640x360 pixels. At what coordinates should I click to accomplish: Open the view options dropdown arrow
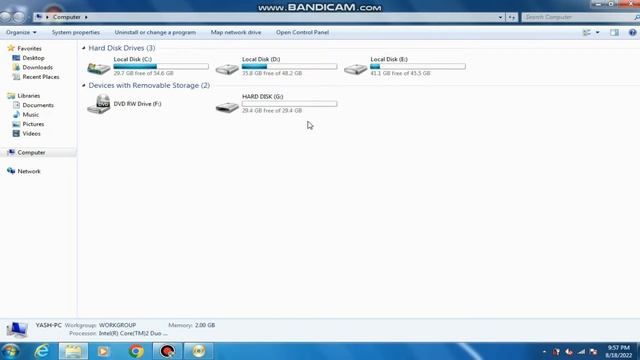[x=598, y=32]
